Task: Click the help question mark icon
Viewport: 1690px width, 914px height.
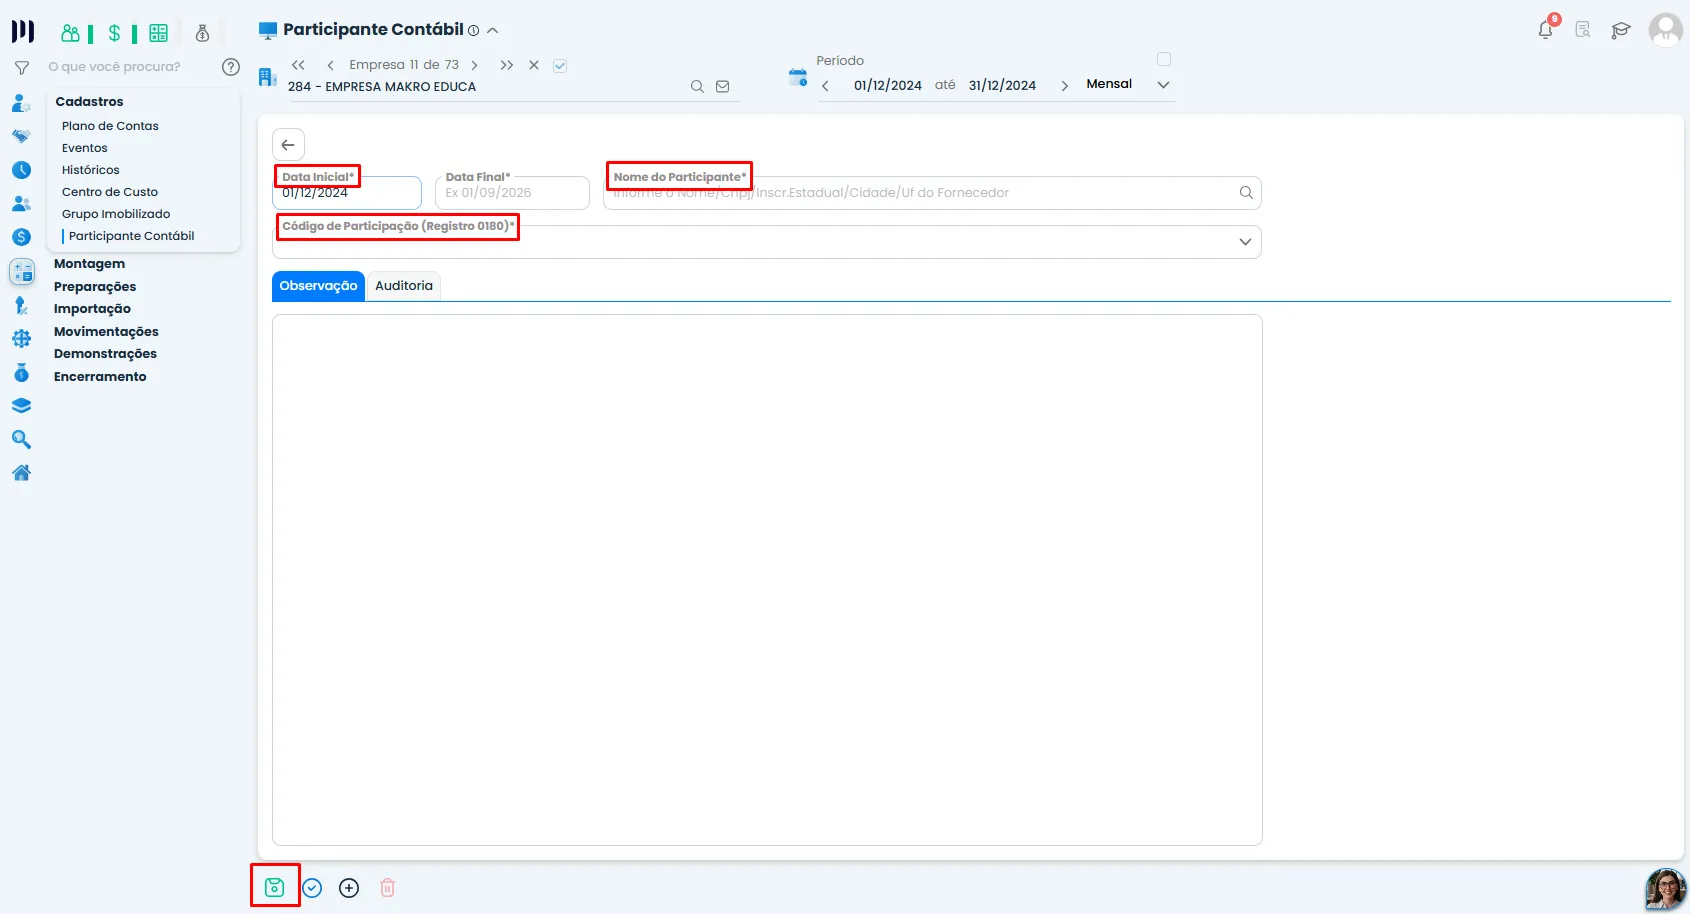Action: pyautogui.click(x=231, y=67)
